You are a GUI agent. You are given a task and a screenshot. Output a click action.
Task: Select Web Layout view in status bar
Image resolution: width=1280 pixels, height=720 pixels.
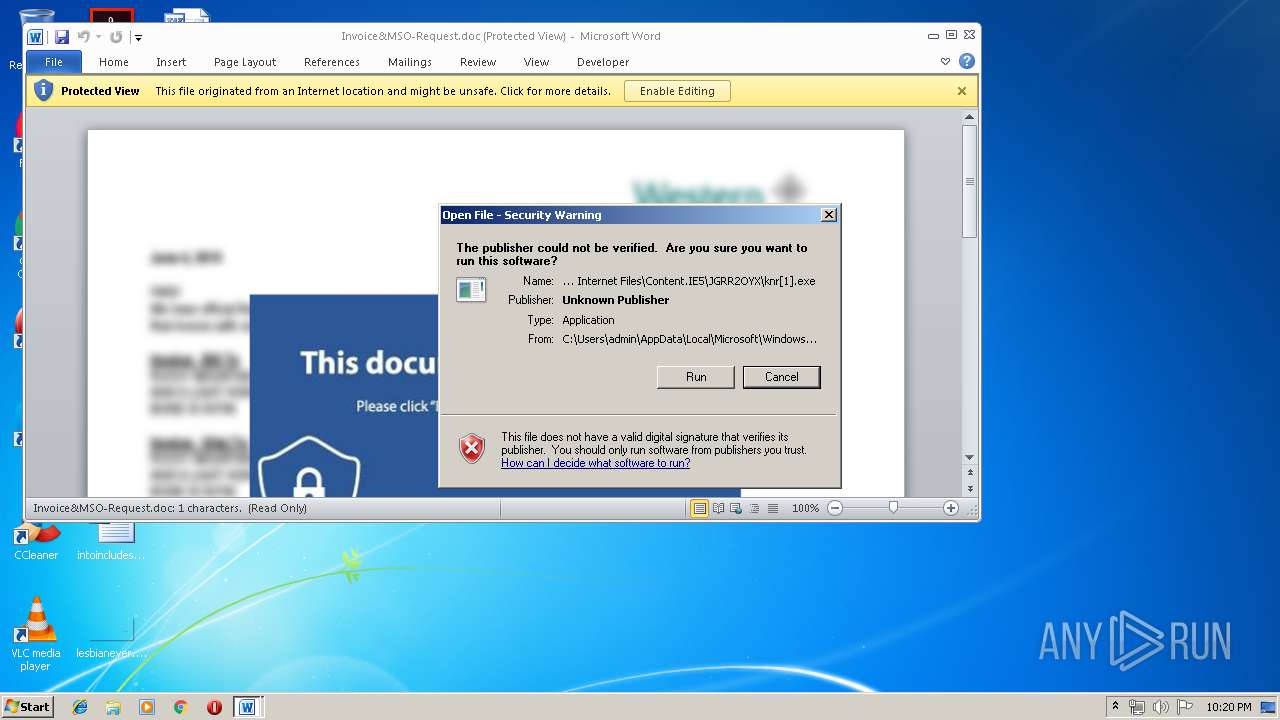pos(736,508)
